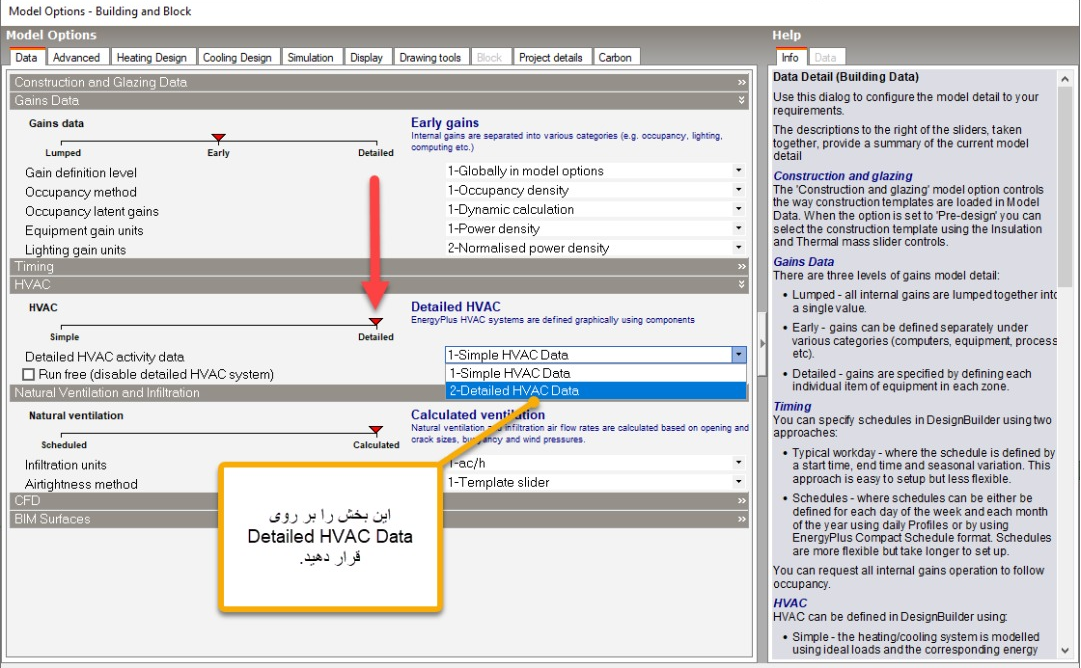Open the Carbon tab
The width and height of the screenshot is (1081, 668).
point(615,57)
